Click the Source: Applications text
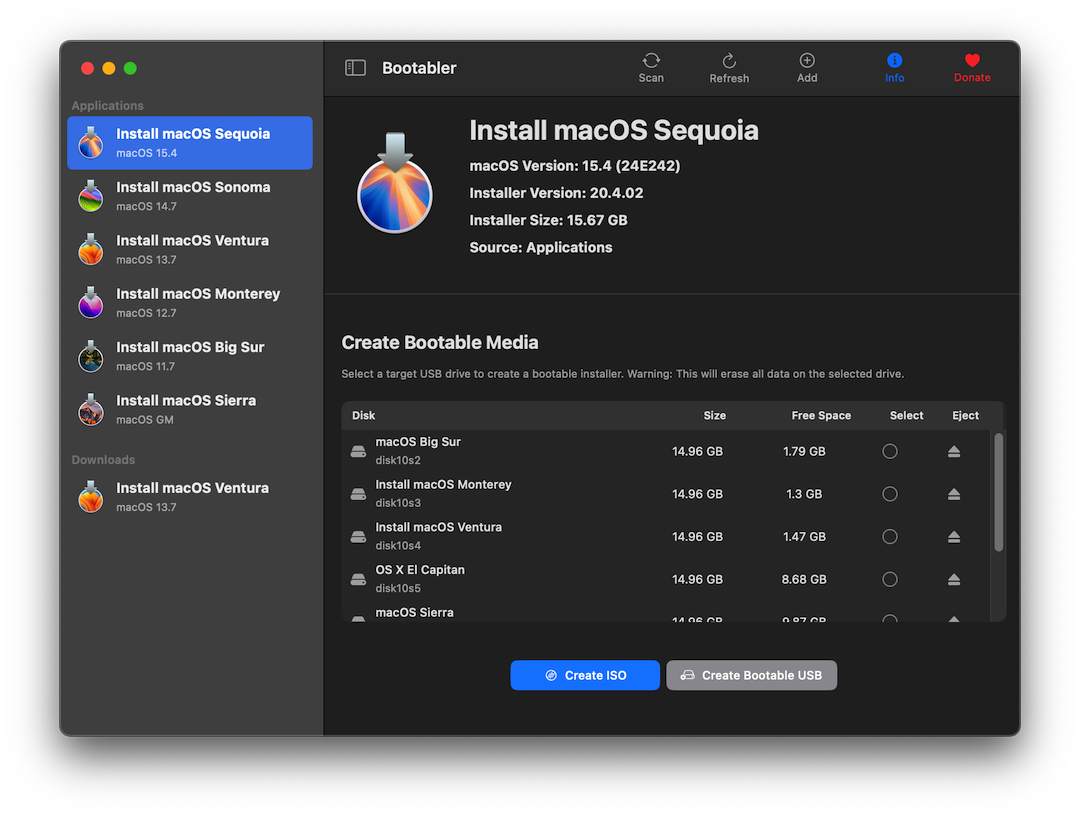 [x=541, y=247]
